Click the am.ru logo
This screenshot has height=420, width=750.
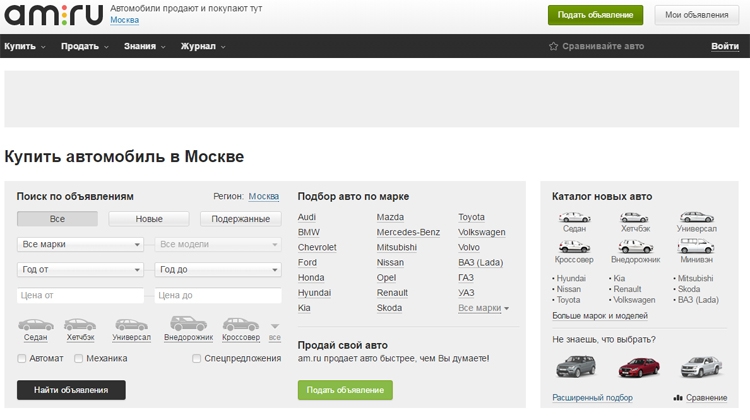pyautogui.click(x=54, y=14)
